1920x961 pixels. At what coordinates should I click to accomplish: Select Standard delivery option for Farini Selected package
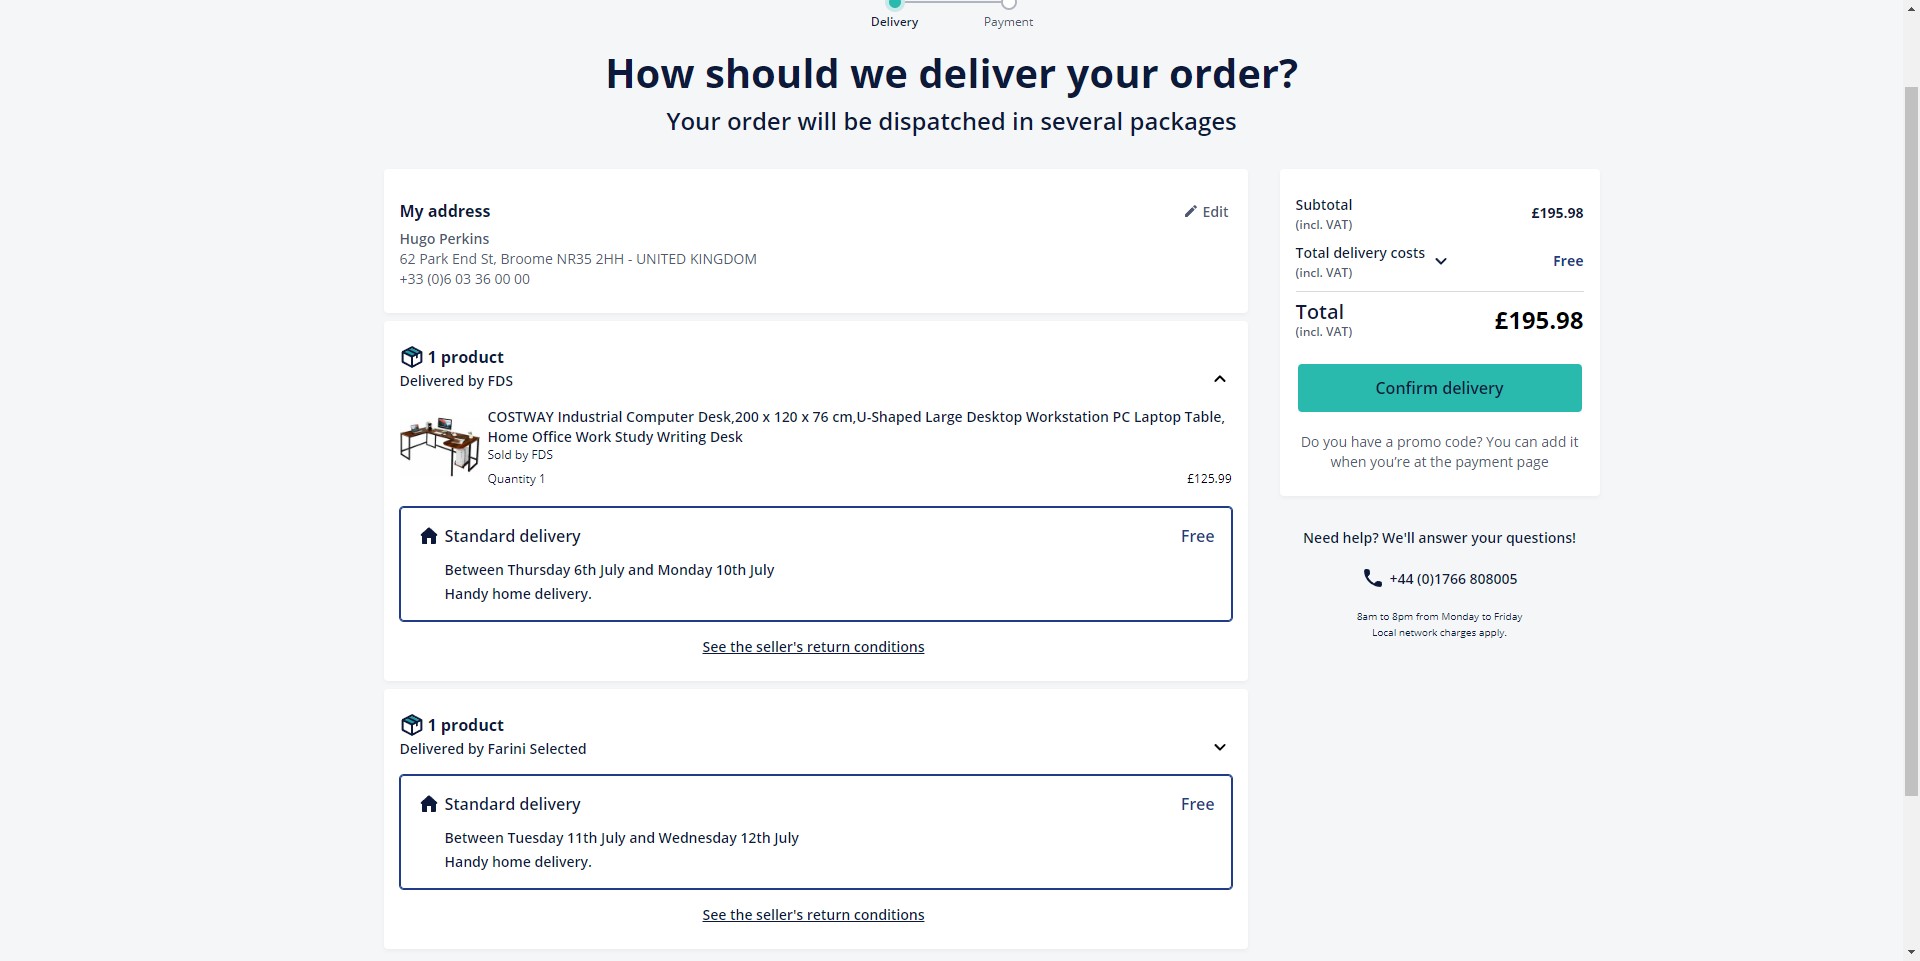click(816, 832)
